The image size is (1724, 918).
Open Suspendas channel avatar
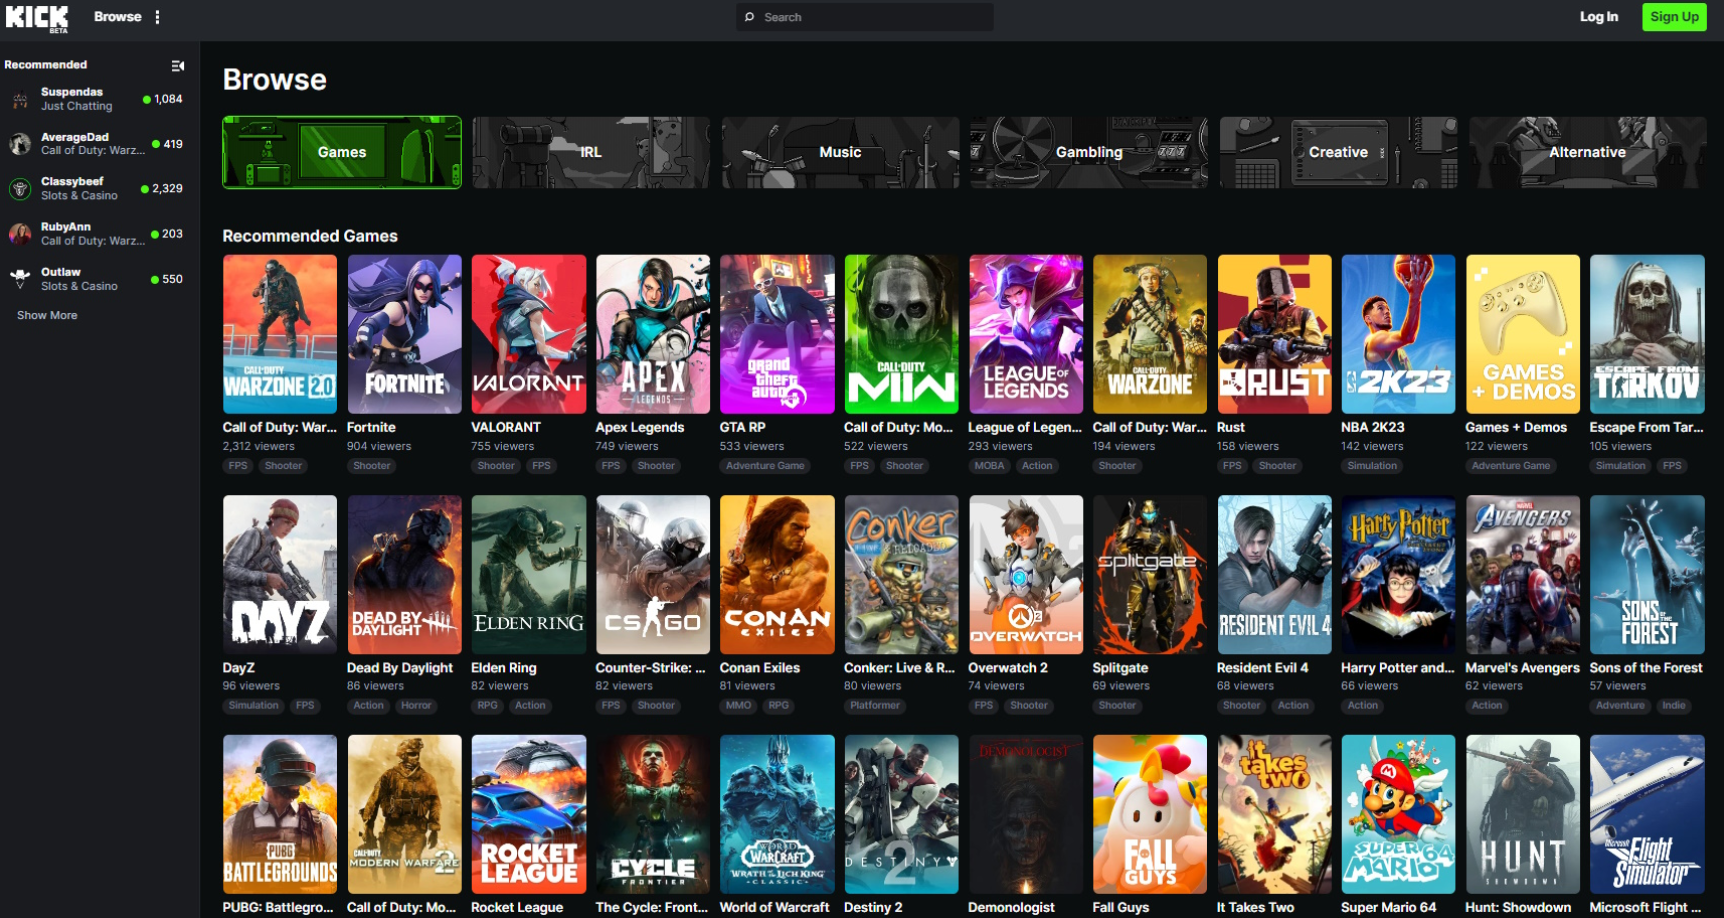20,99
